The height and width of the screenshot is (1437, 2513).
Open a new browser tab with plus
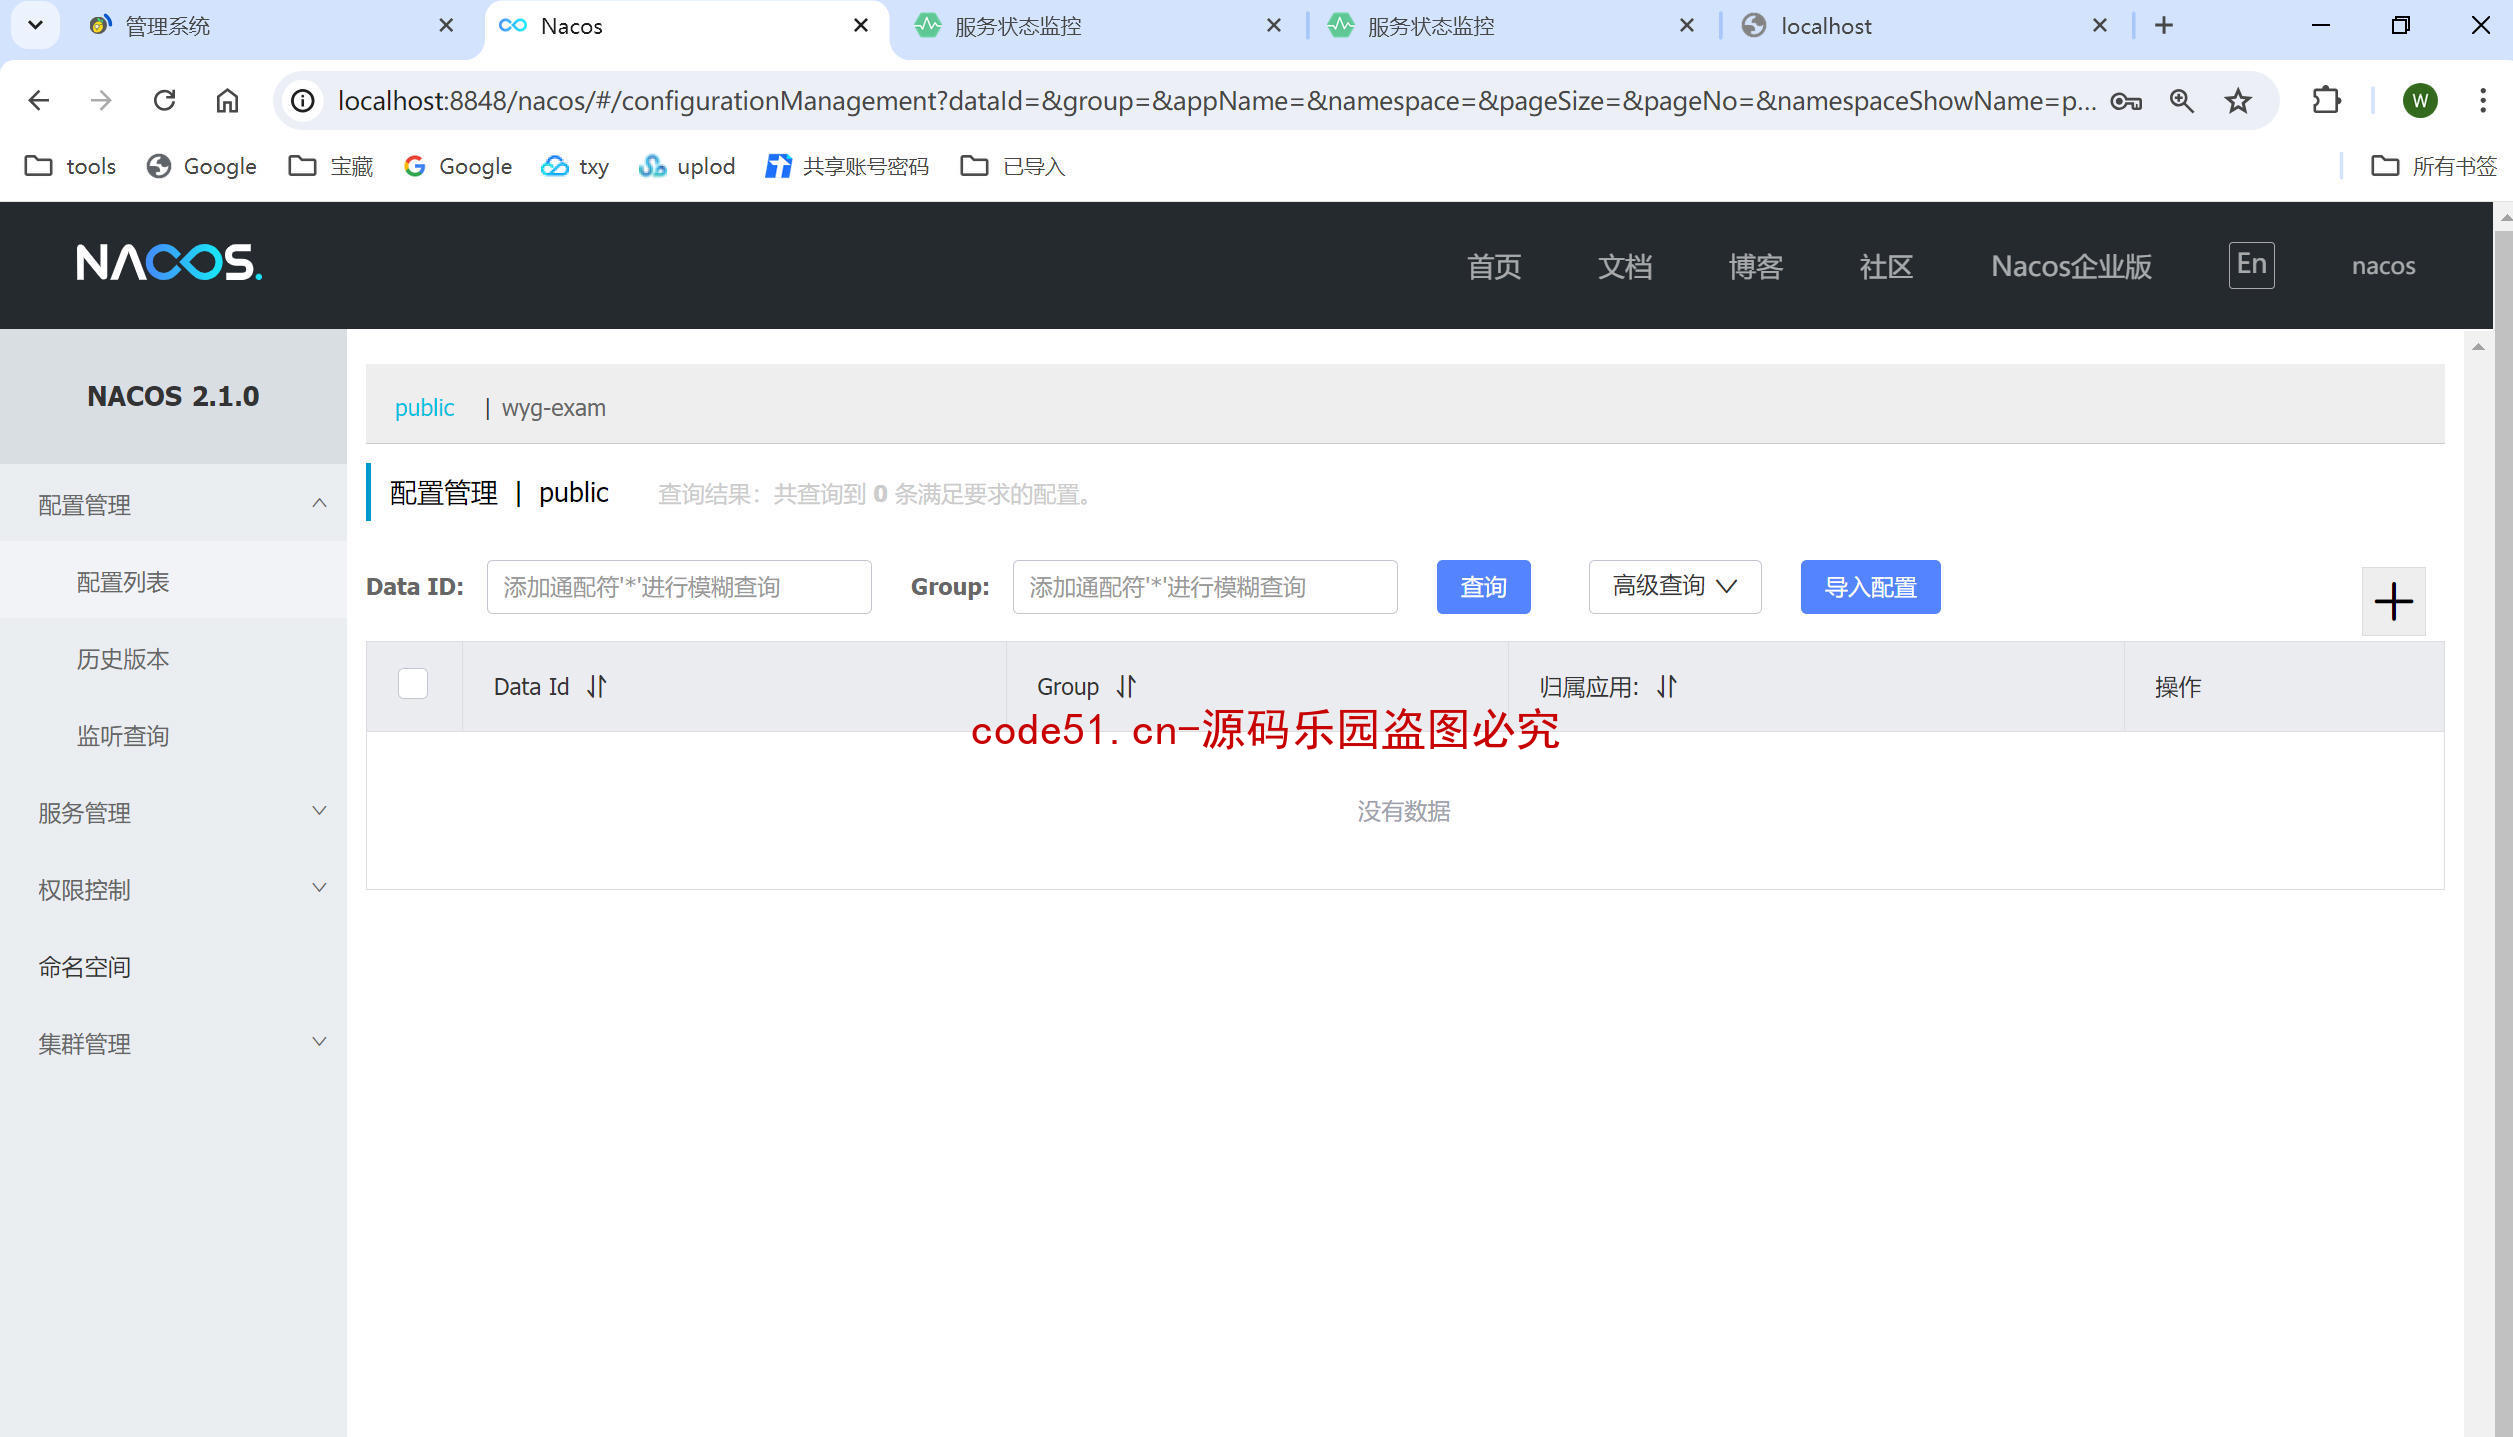click(x=2164, y=25)
